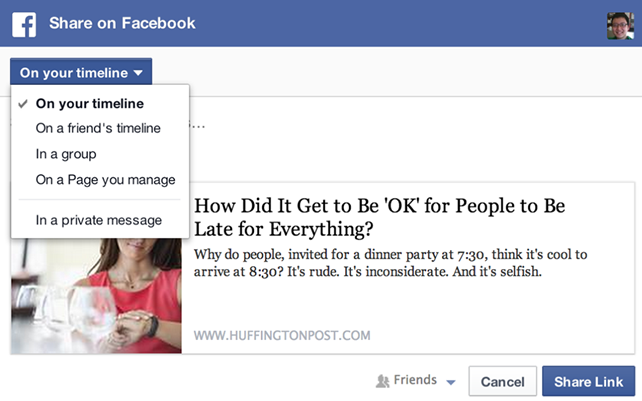Click the friends audience people icon
Screen dimensions: 642x401
(x=381, y=381)
